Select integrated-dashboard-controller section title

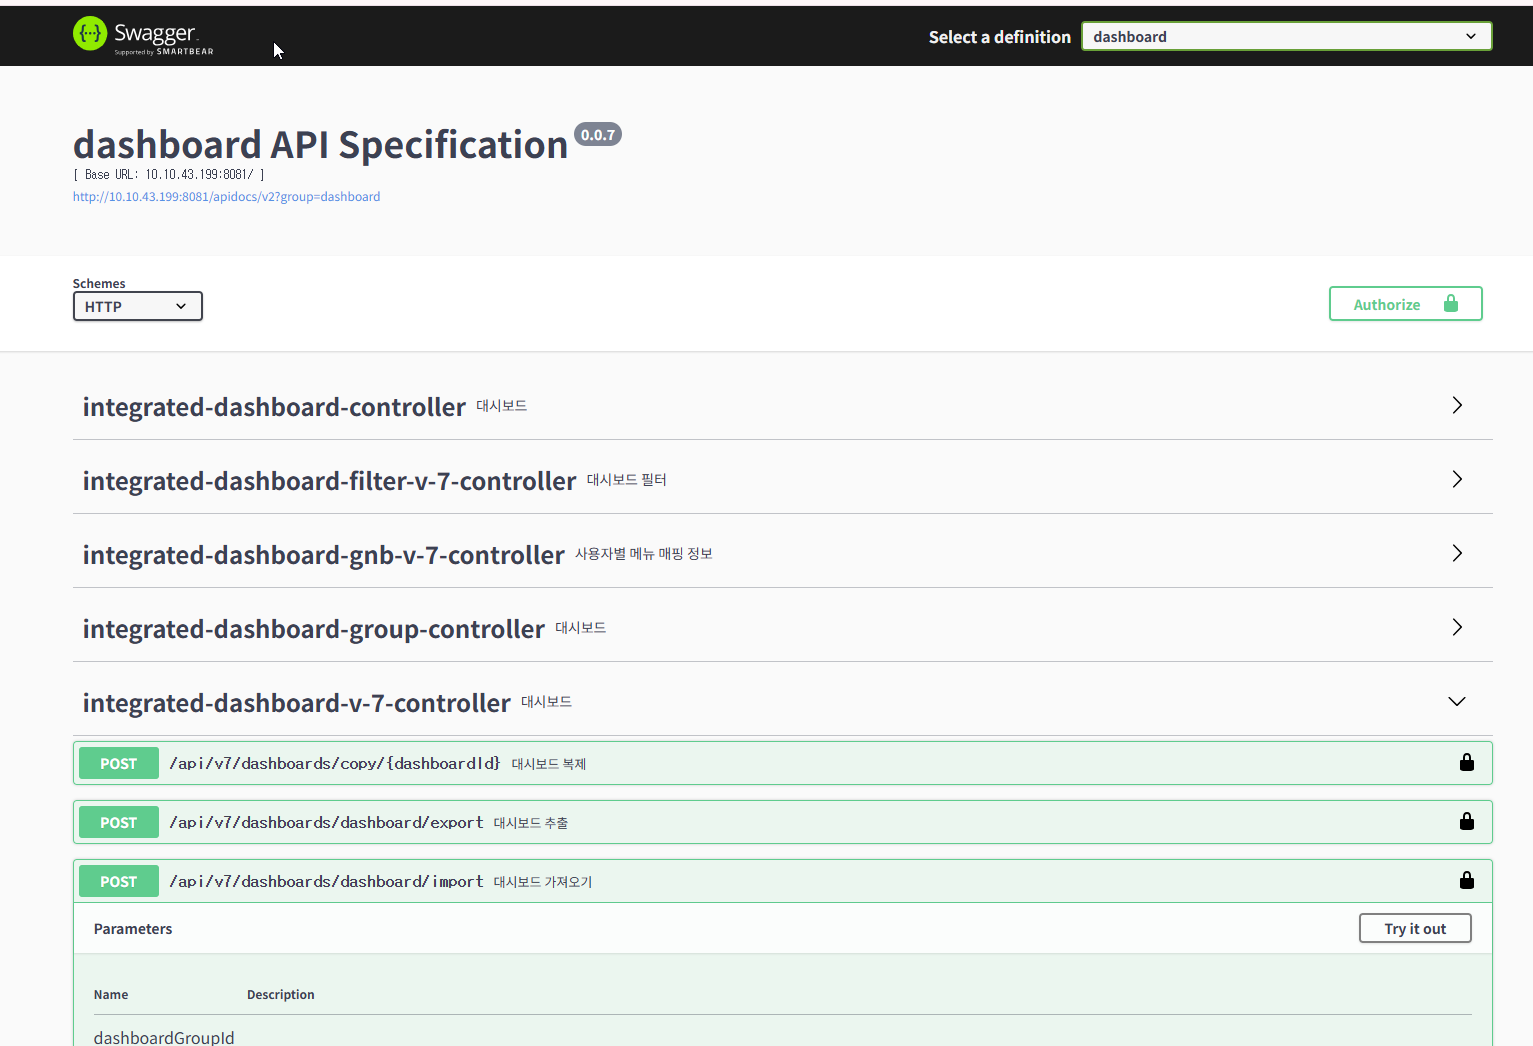(274, 407)
